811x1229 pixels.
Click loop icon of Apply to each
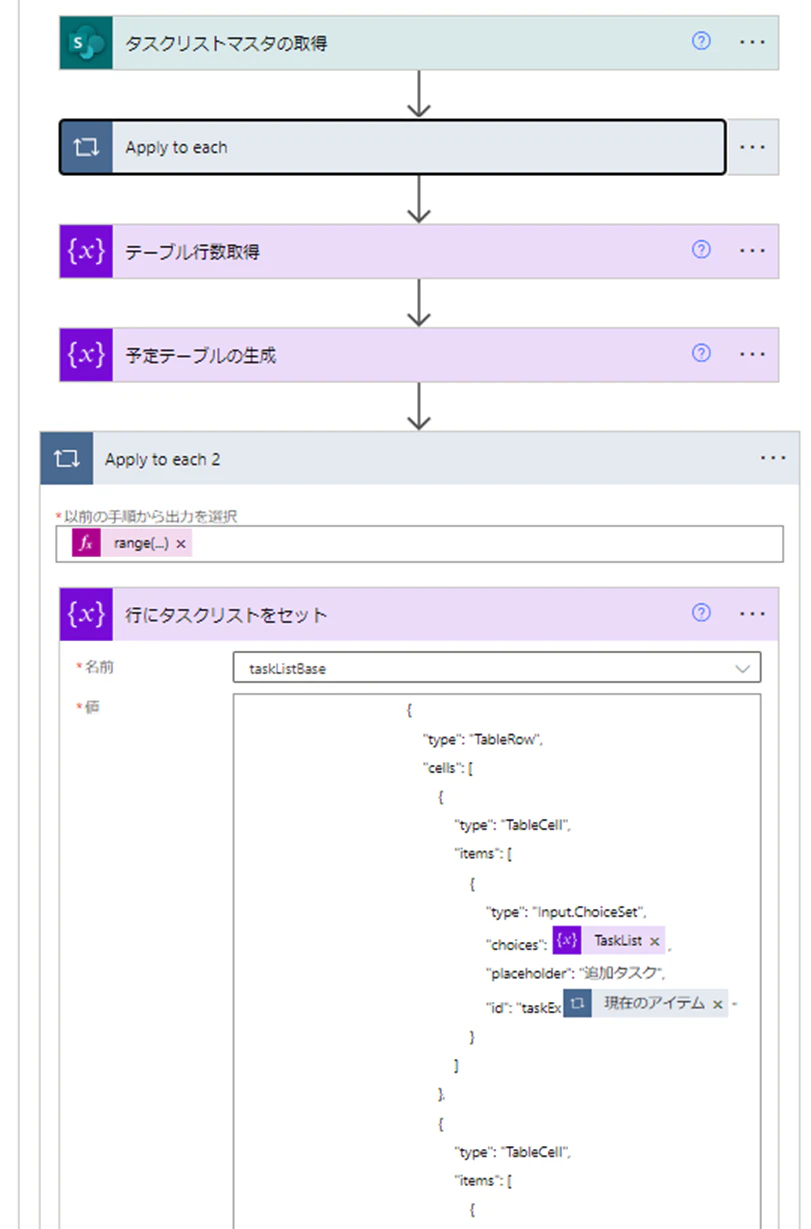[x=86, y=147]
